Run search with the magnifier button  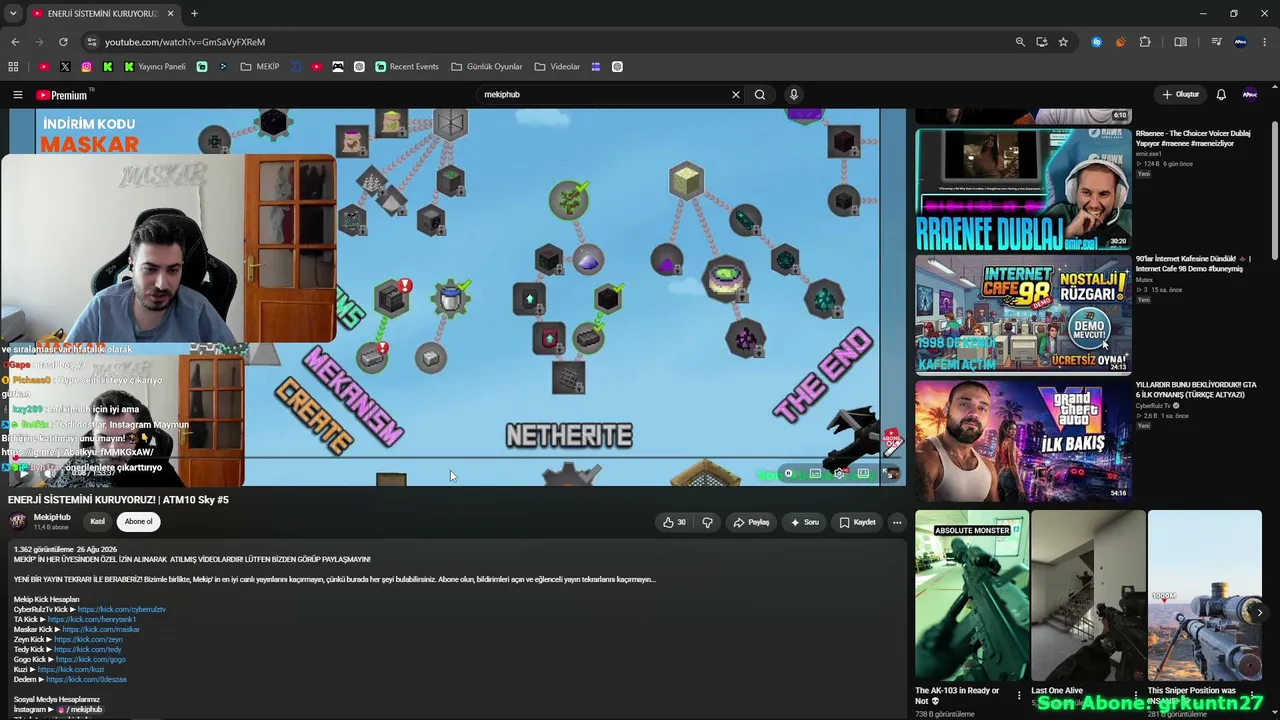point(760,95)
